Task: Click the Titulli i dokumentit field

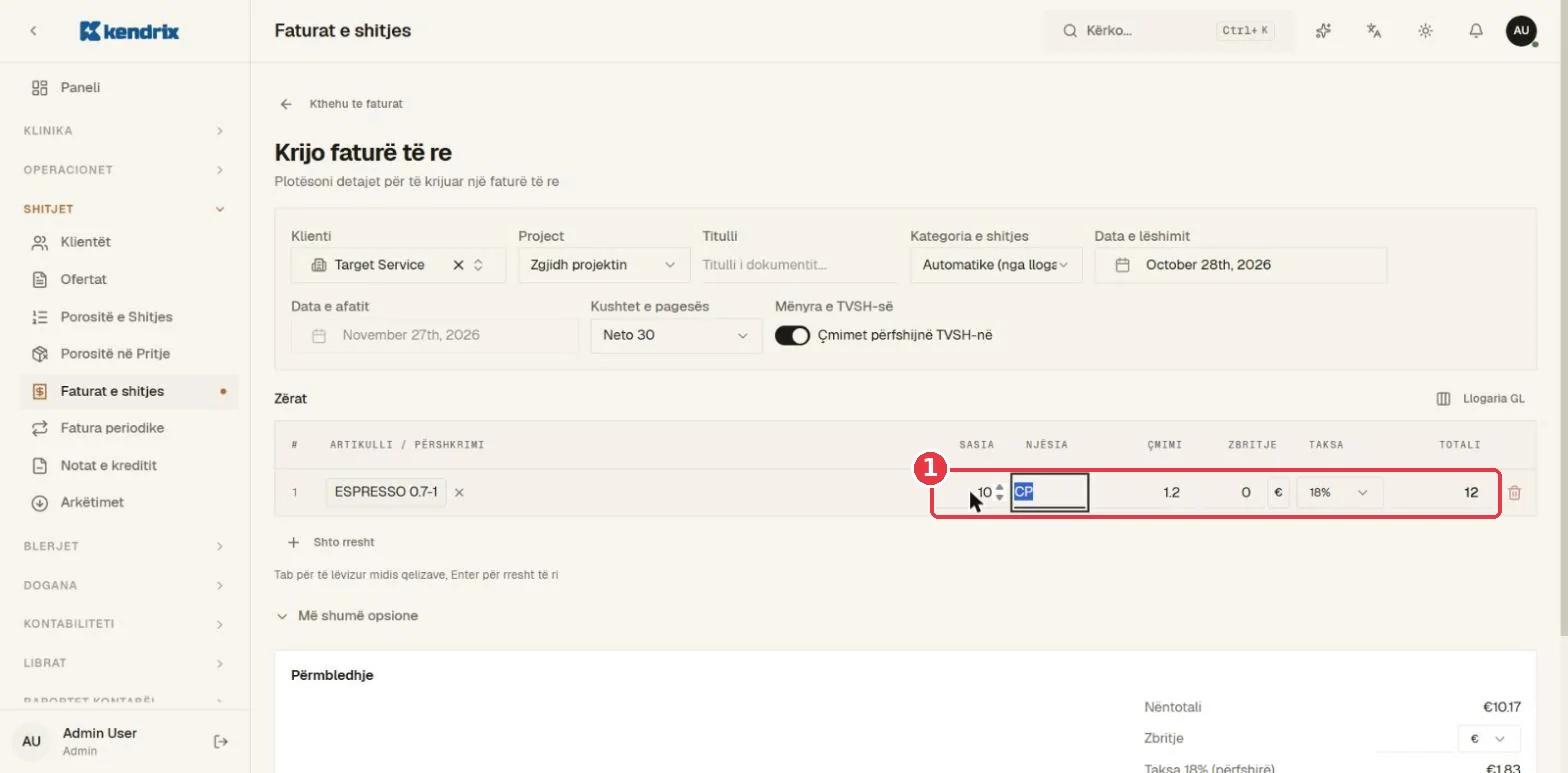Action: (x=798, y=265)
